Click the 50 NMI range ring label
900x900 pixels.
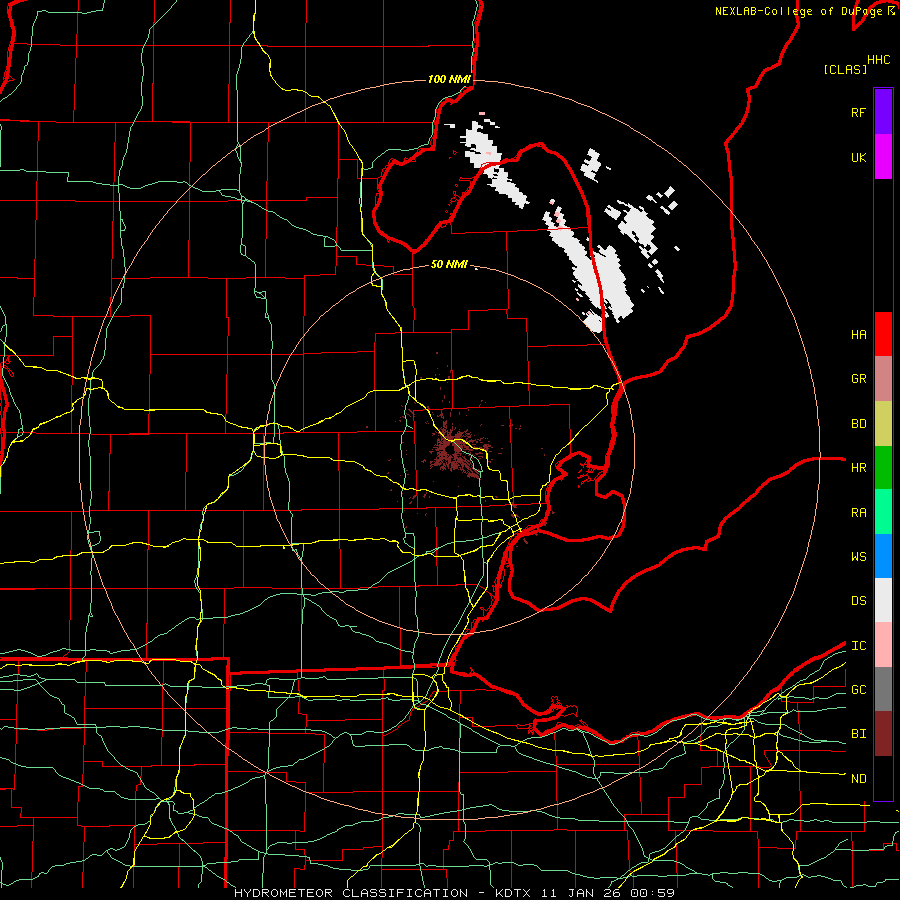pos(449,264)
